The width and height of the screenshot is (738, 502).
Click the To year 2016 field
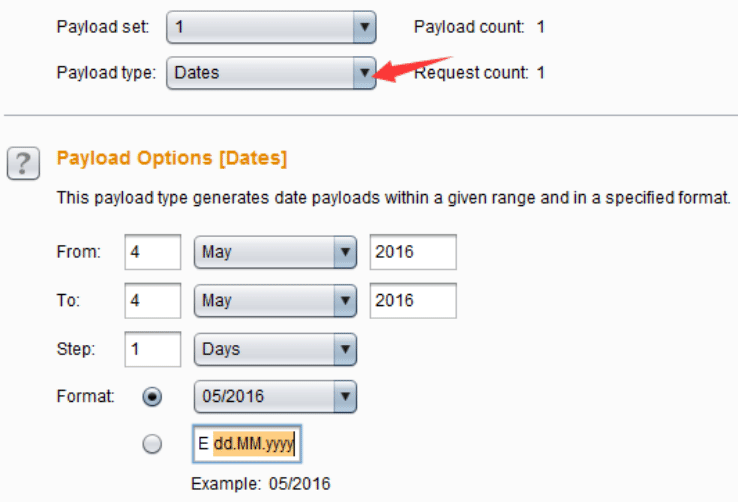pos(413,301)
